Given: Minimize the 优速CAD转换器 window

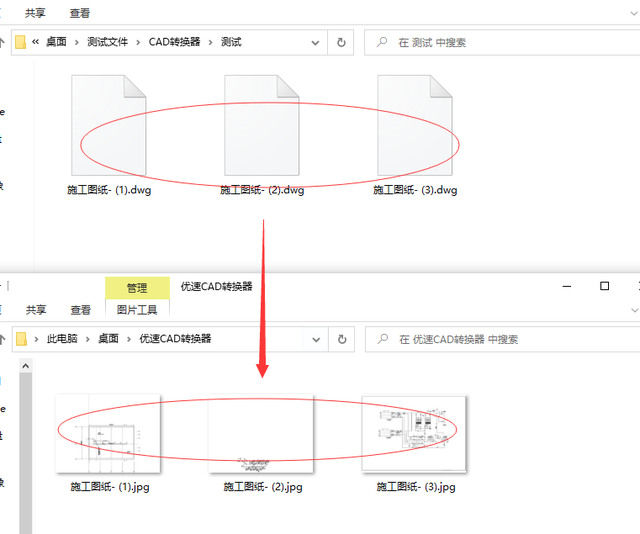Looking at the screenshot, I should coord(567,286).
